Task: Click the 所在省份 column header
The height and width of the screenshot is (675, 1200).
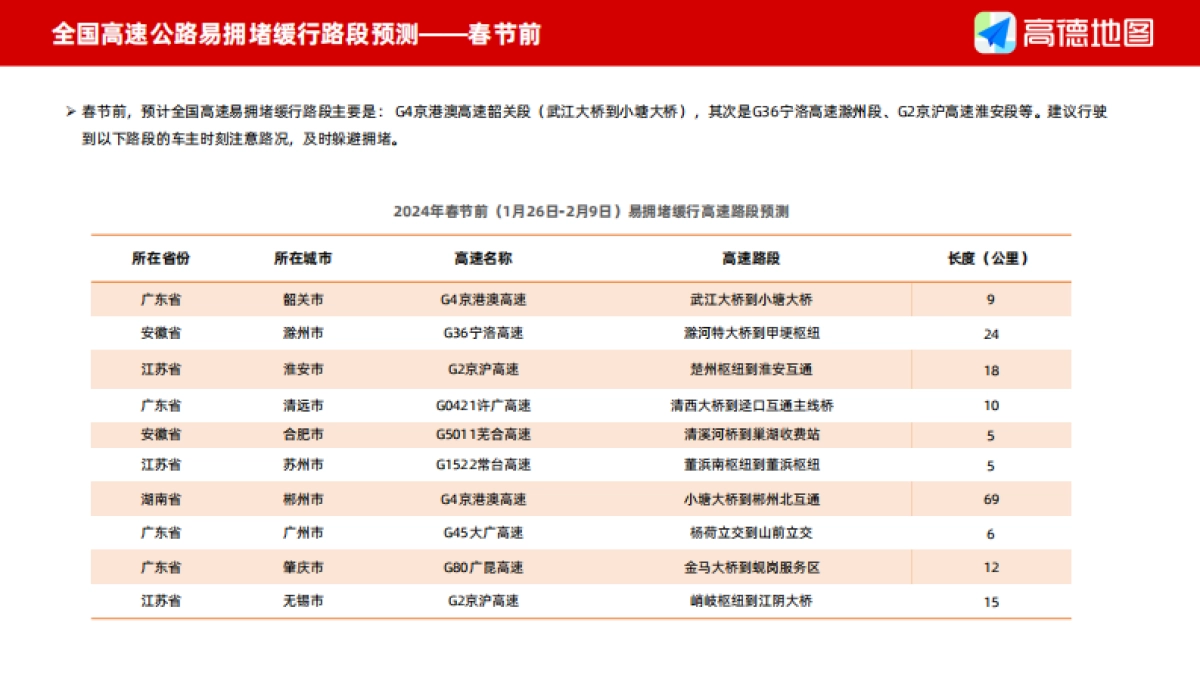Action: pyautogui.click(x=163, y=257)
